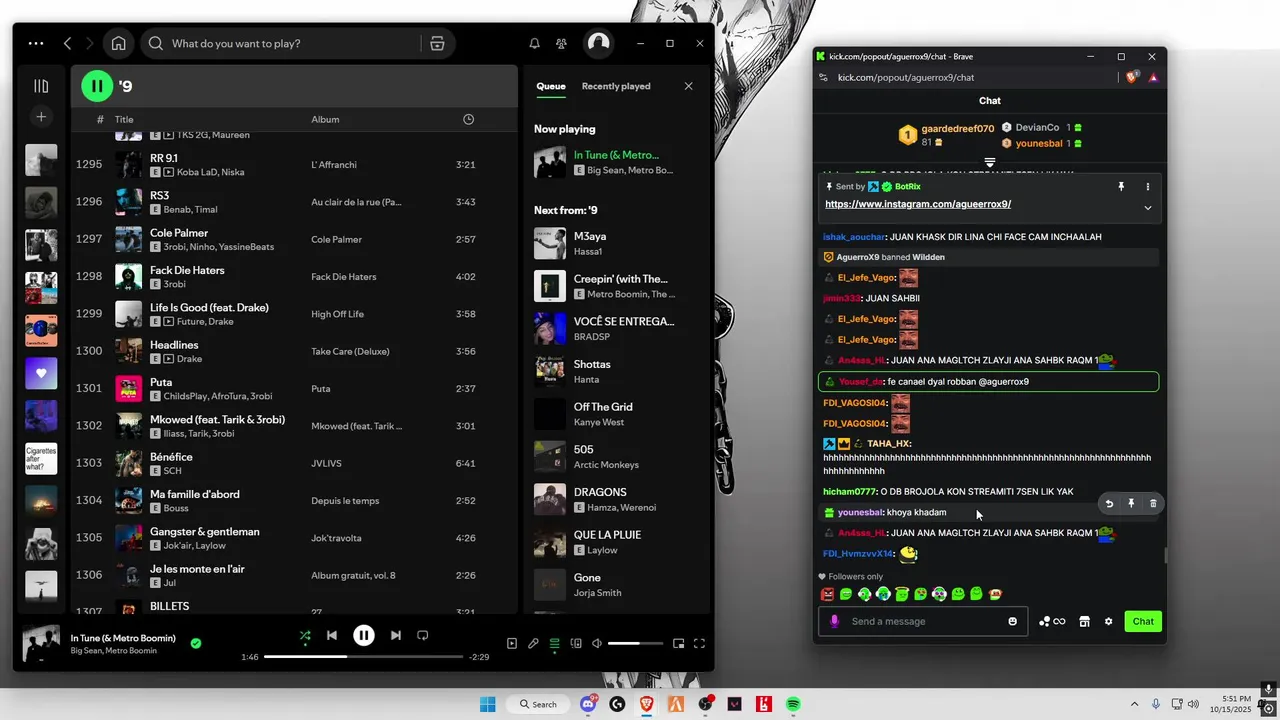
Task: Enter full screen in Spotify
Action: [x=699, y=644]
